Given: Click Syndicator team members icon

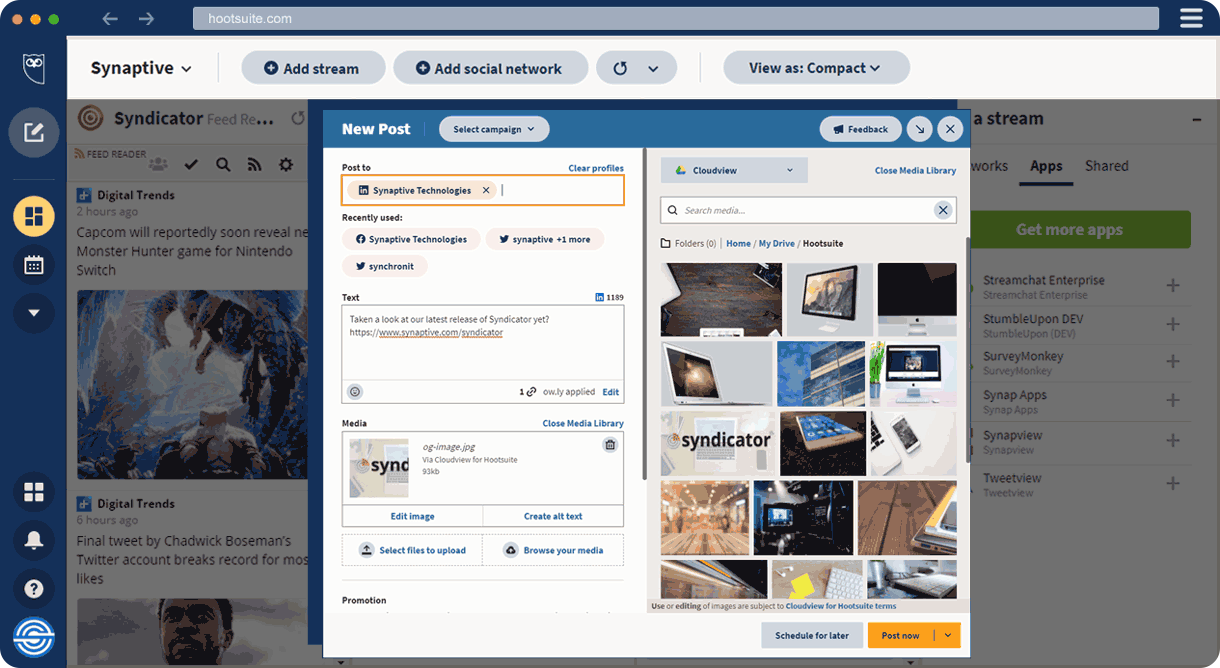Looking at the screenshot, I should coord(160,164).
